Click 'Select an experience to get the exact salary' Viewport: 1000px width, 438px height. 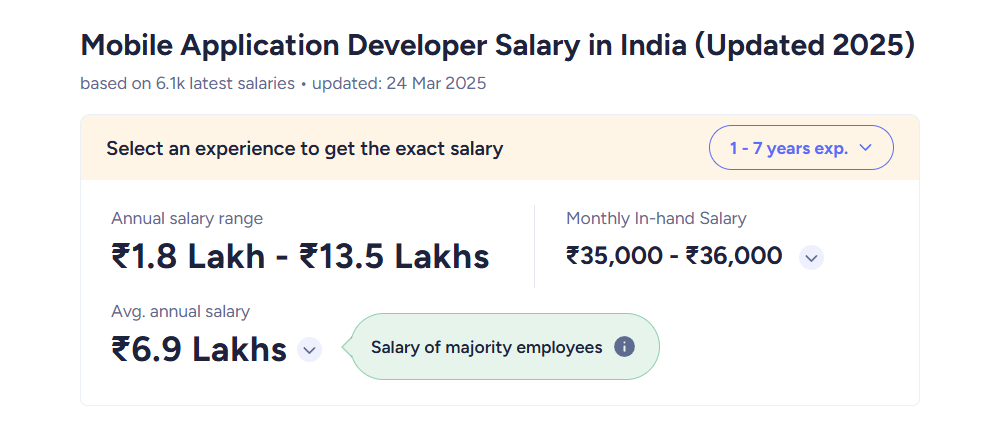305,149
